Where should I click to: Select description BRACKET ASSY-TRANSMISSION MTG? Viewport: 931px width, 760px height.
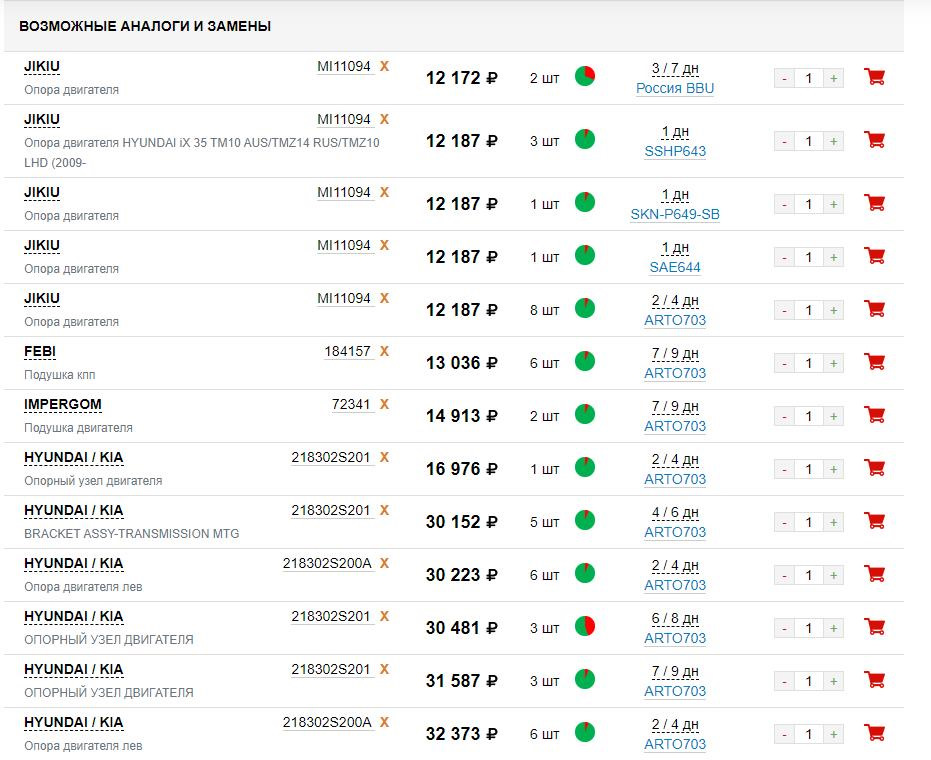point(132,534)
